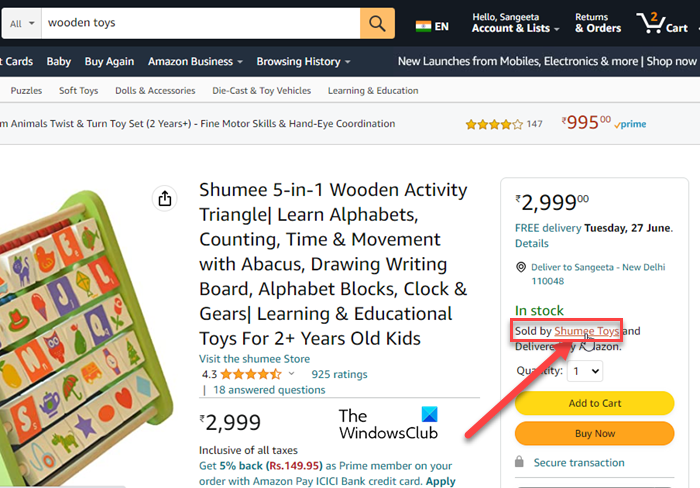The width and height of the screenshot is (700, 488).
Task: Click the search field containing wooden toys
Action: [200, 23]
